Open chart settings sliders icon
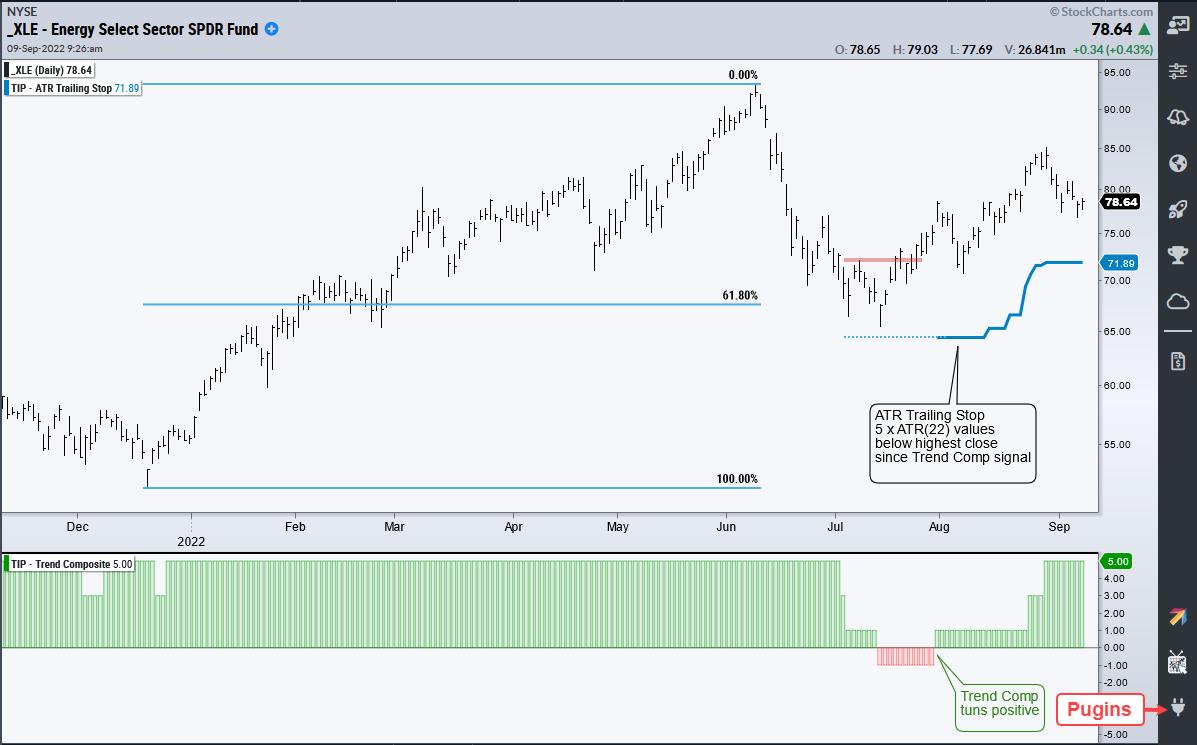This screenshot has height=745, width=1197. point(1177,71)
